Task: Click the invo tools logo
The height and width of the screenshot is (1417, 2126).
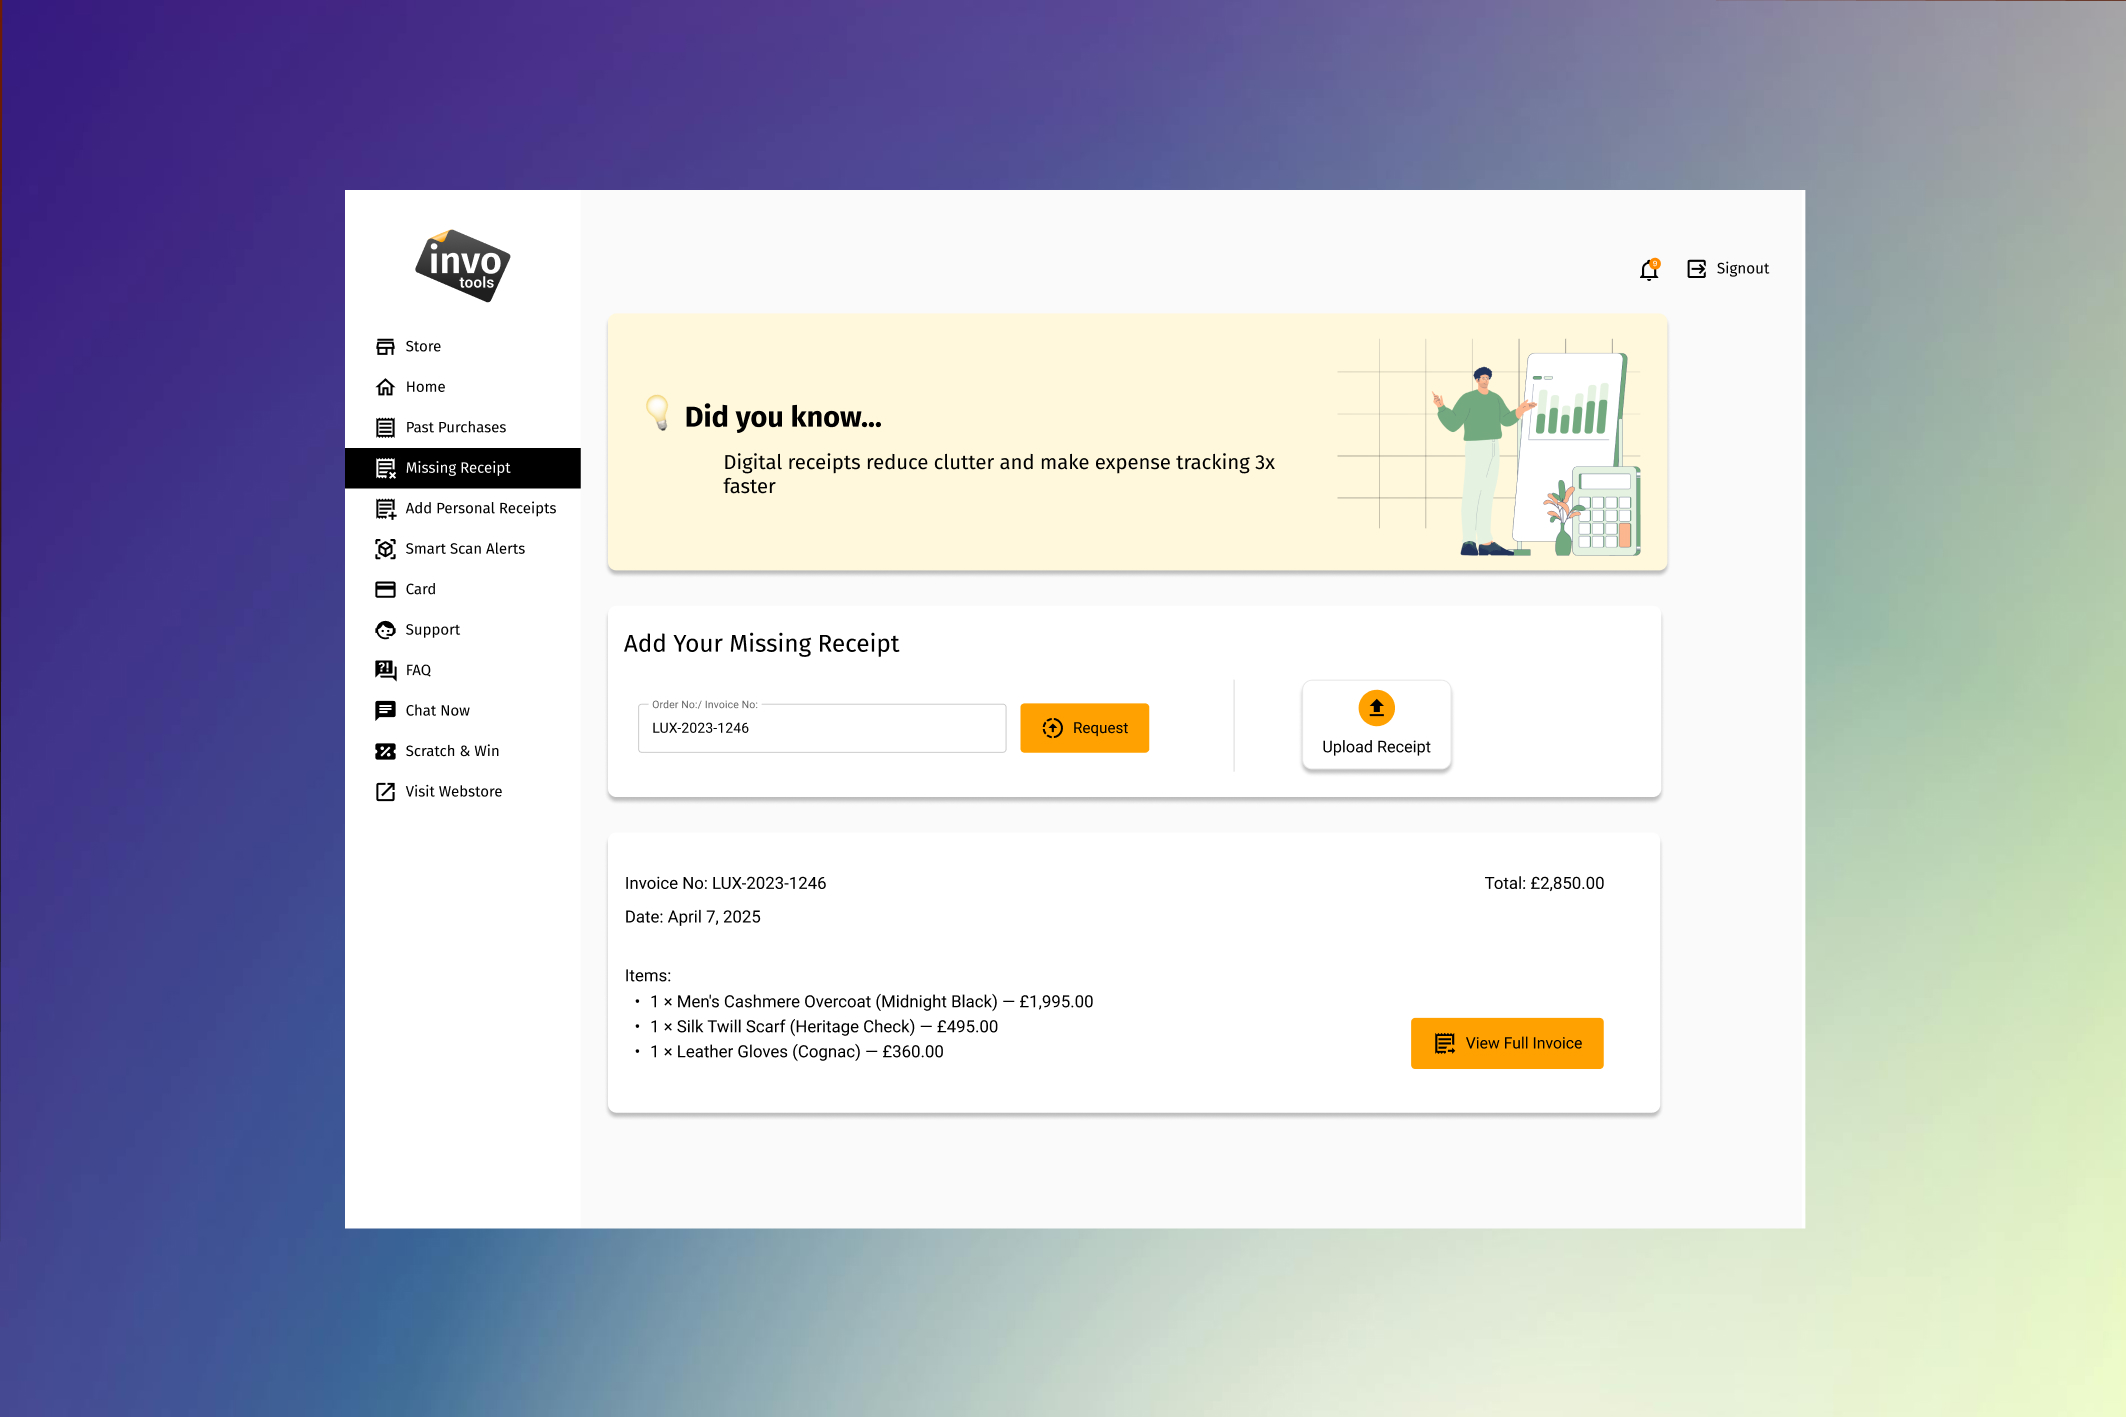Action: point(462,266)
